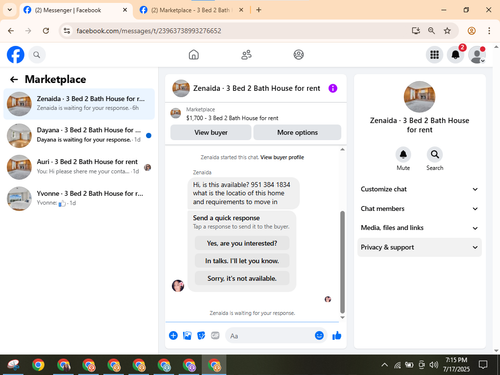Expand Privacy & support section
The height and width of the screenshot is (375, 500).
[419, 247]
